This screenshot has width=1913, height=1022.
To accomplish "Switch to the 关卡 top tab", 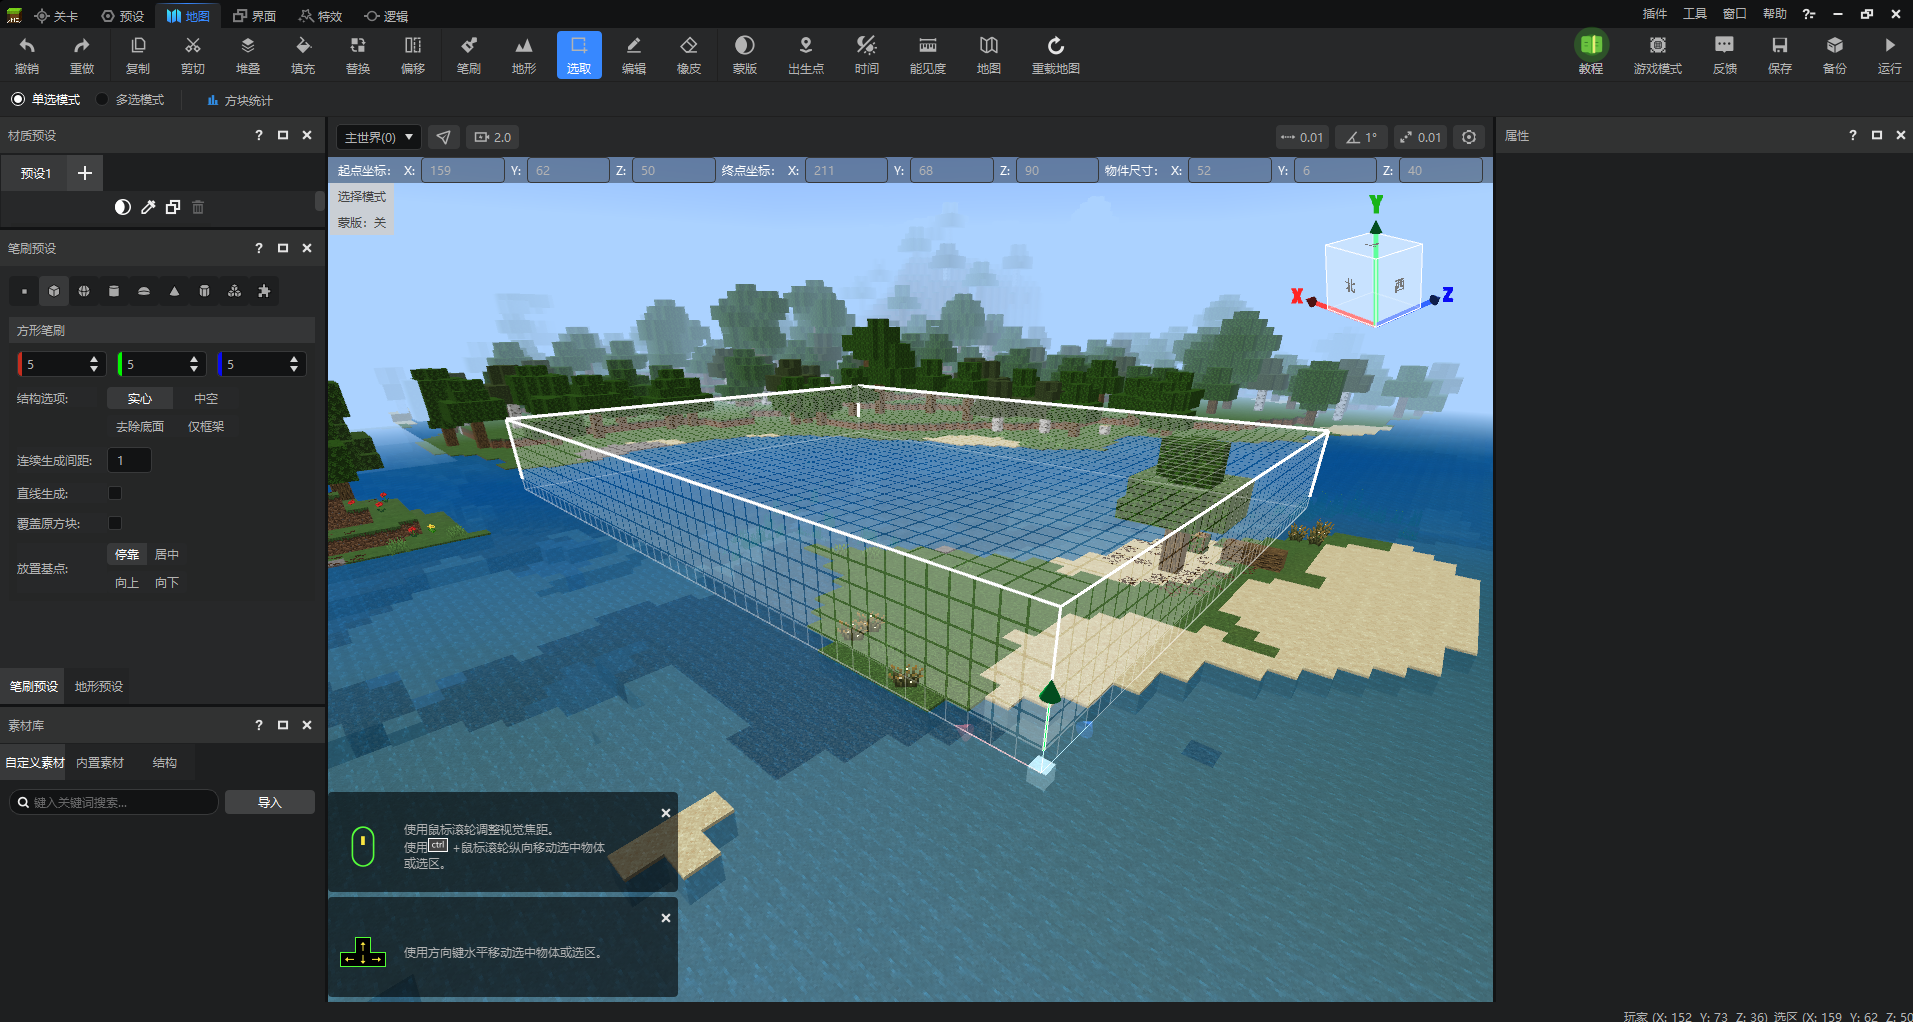I will (x=56, y=15).
